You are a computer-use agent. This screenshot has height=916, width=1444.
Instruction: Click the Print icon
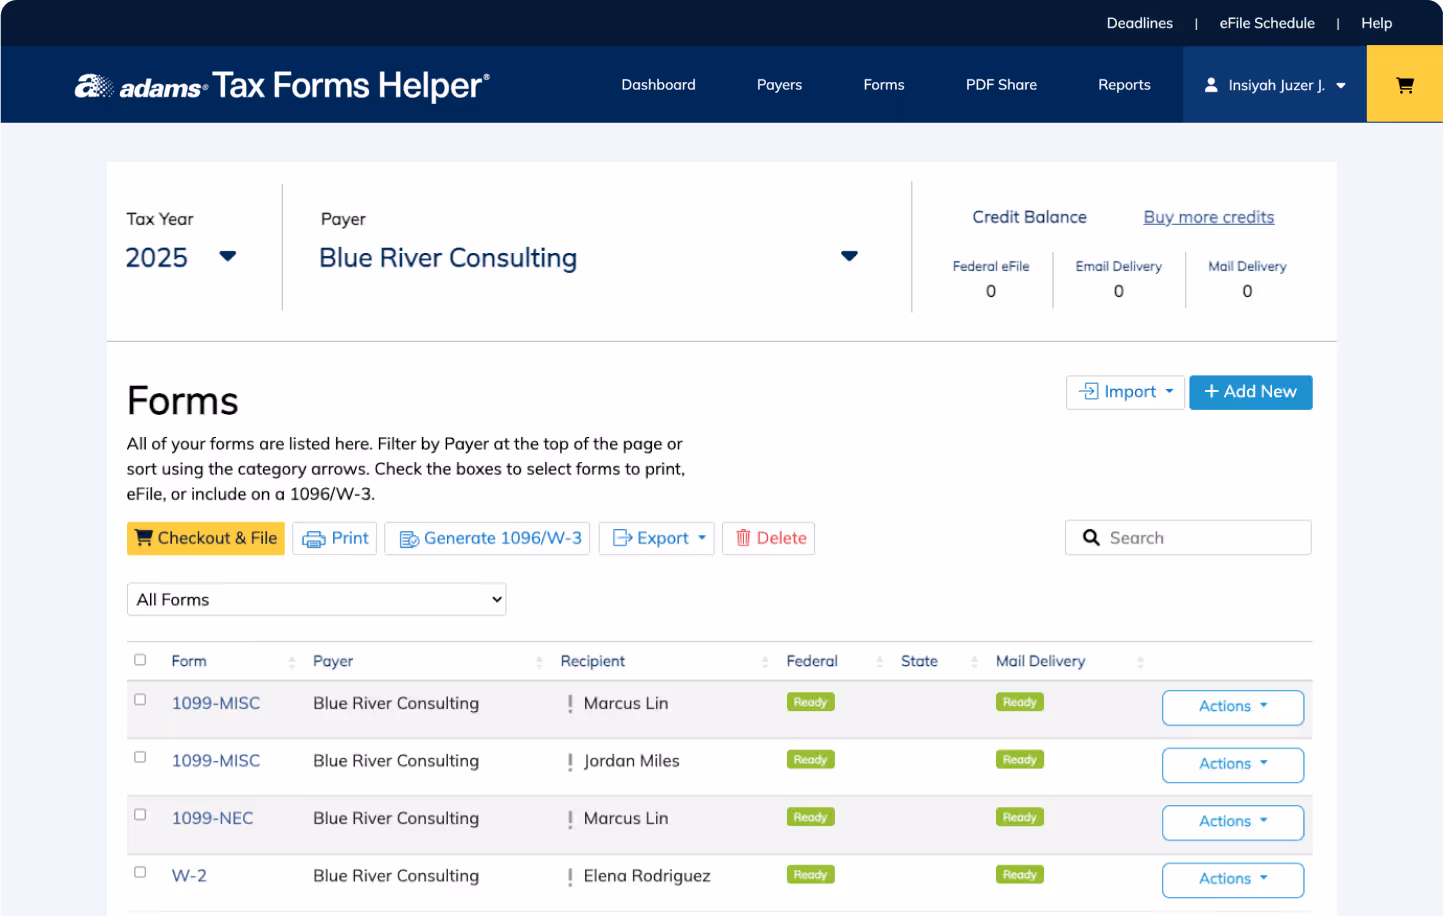313,538
